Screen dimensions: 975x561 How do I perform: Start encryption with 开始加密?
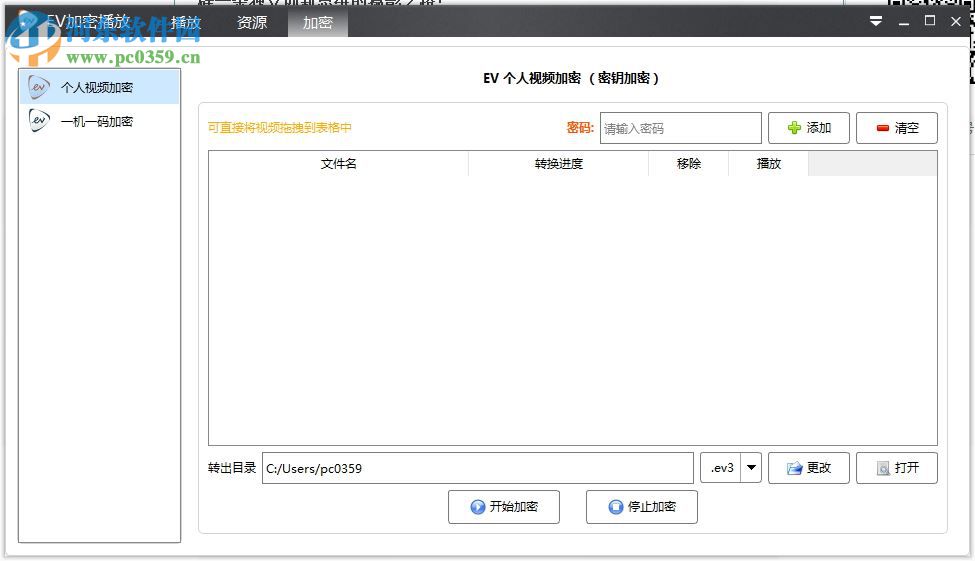click(x=504, y=507)
